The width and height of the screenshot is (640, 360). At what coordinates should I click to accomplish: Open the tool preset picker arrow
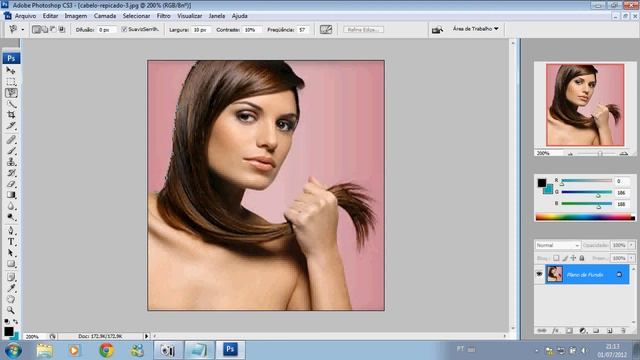point(23,30)
